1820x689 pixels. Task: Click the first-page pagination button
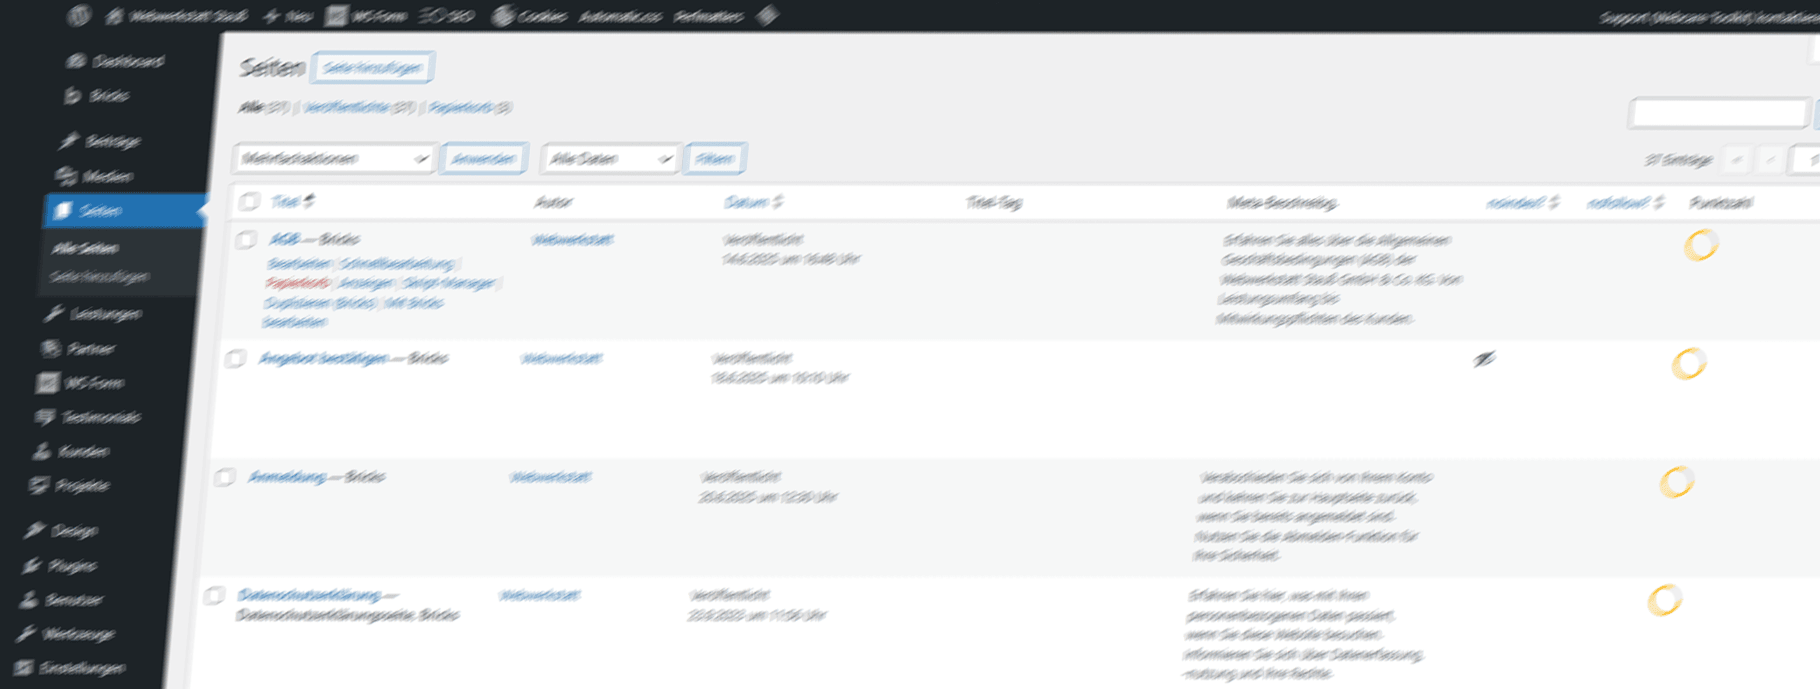(x=1737, y=160)
